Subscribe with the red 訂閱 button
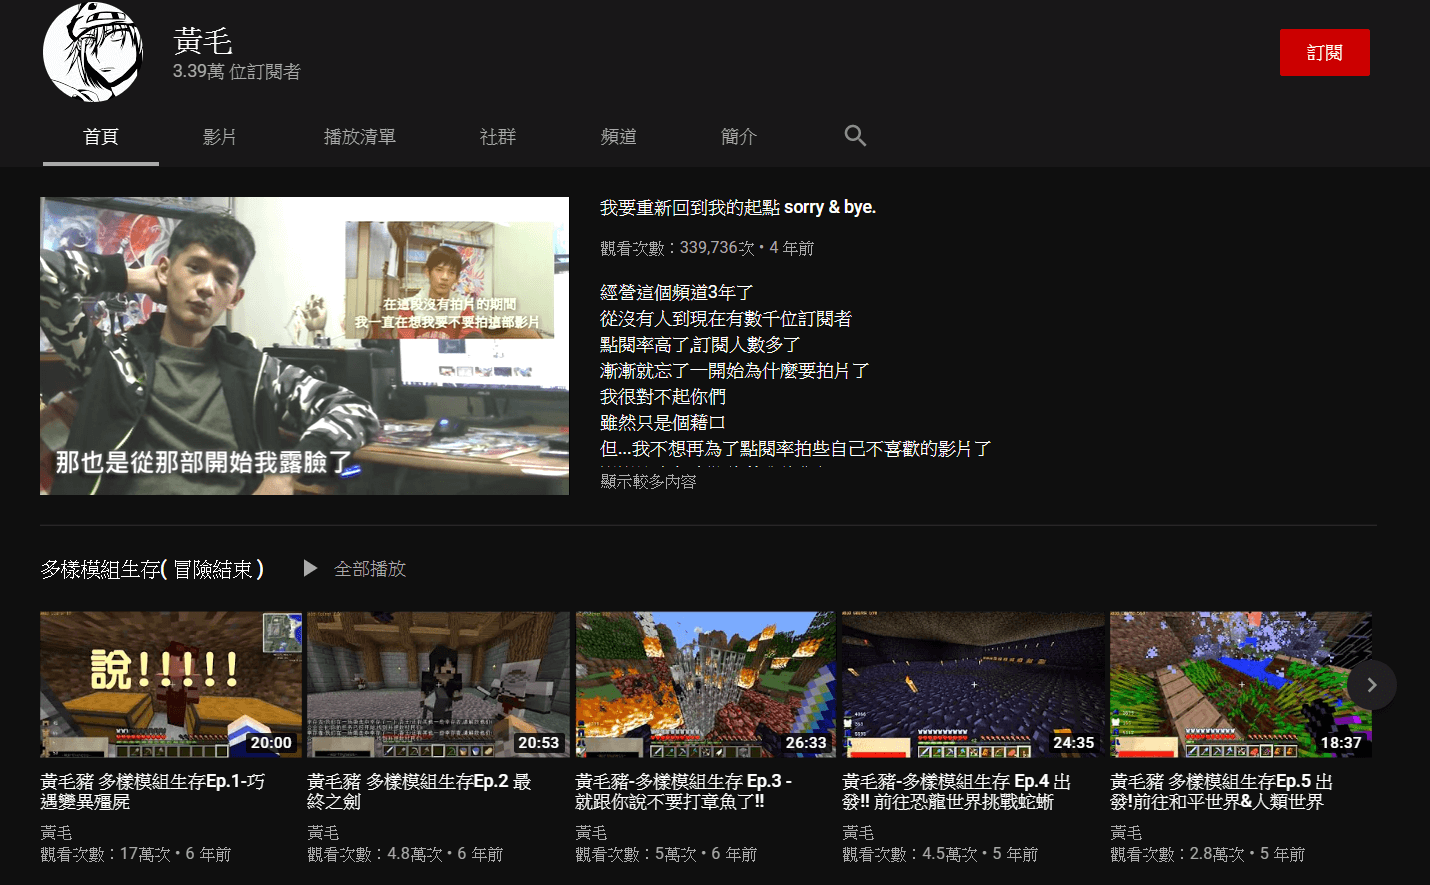The image size is (1430, 885). [x=1324, y=53]
